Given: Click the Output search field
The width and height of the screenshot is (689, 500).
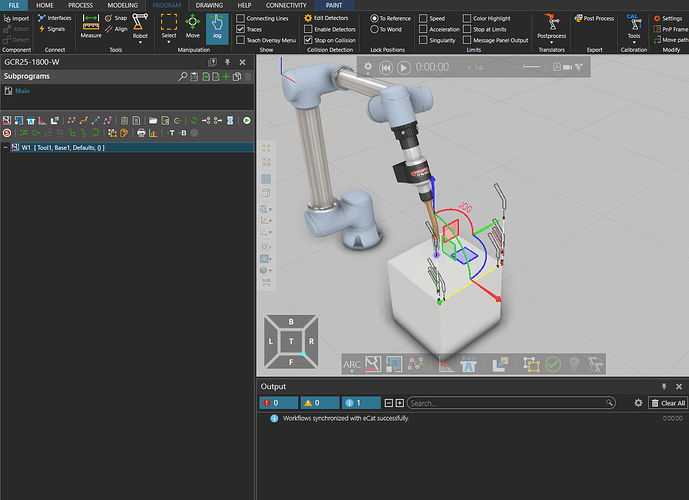Looking at the screenshot, I should coord(511,403).
